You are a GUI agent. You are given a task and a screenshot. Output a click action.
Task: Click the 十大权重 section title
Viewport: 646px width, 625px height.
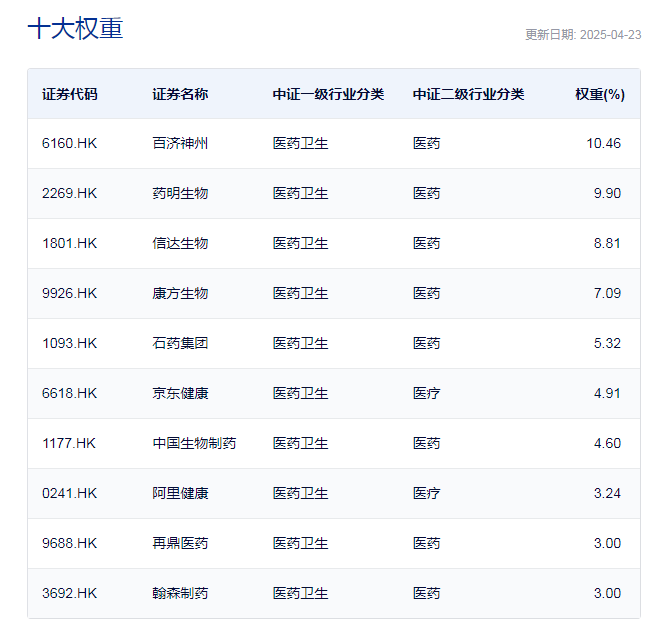75,29
